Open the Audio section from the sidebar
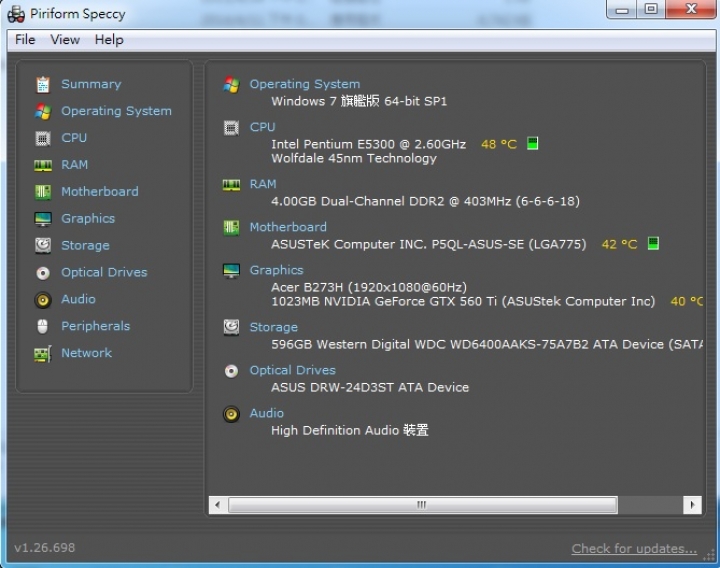 (x=79, y=299)
